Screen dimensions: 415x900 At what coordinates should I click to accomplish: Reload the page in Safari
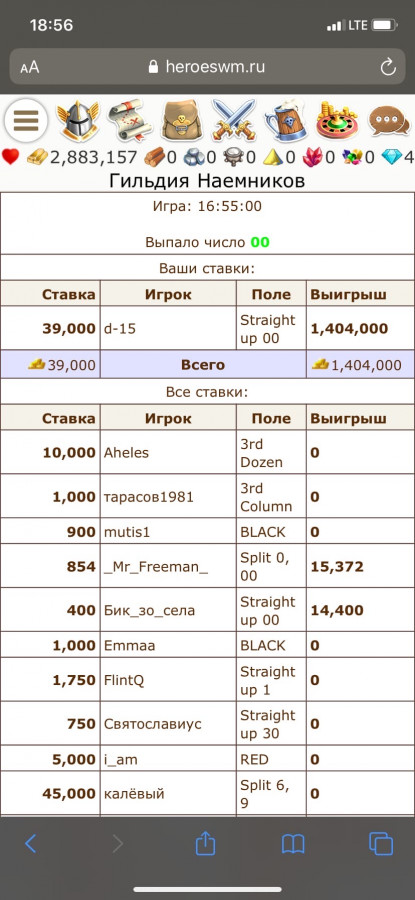[388, 67]
